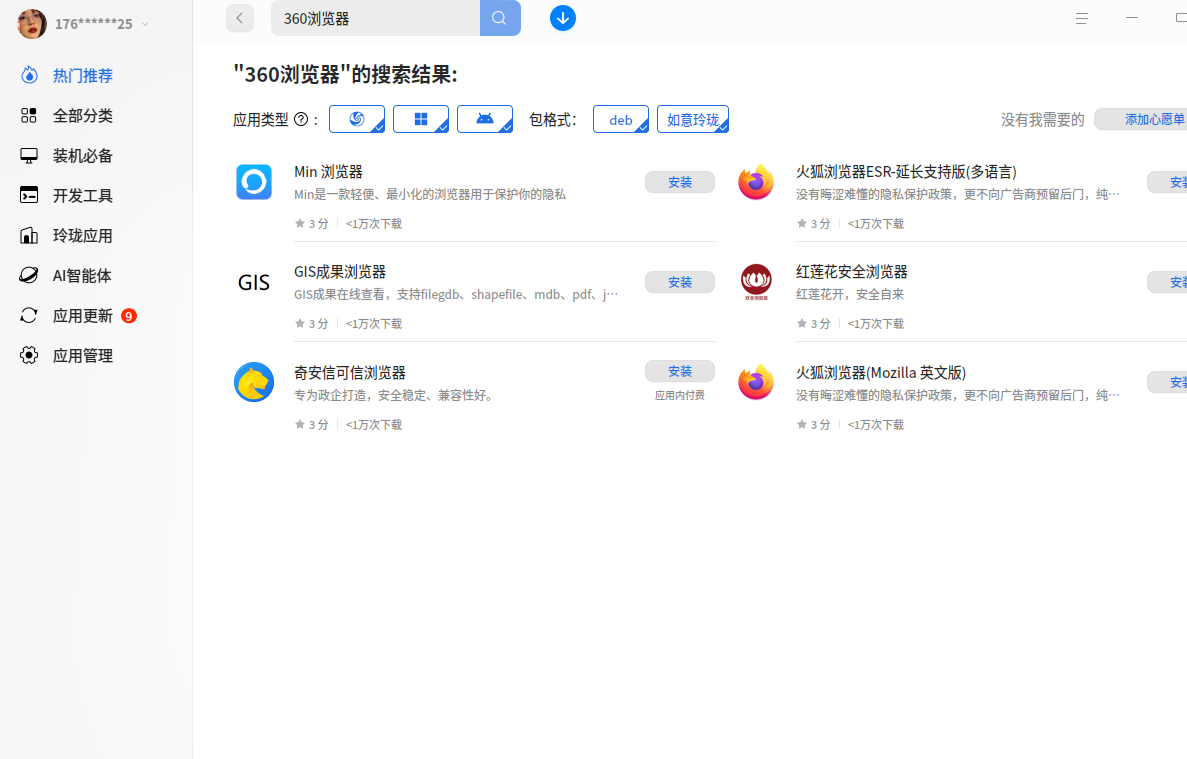This screenshot has width=1187, height=759.
Task: Open the GIS成果浏览器 title link
Action: pyautogui.click(x=340, y=272)
